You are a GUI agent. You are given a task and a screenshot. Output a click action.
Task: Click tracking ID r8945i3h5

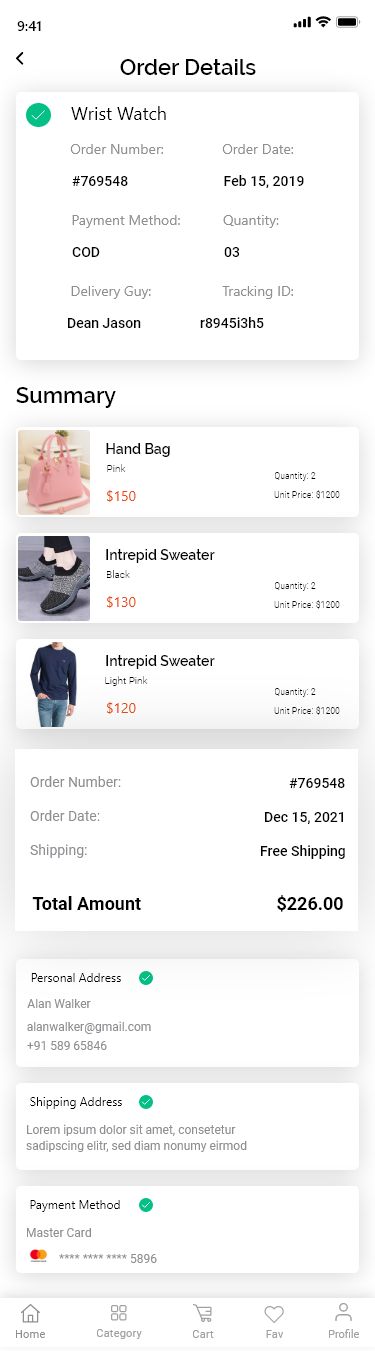(232, 323)
